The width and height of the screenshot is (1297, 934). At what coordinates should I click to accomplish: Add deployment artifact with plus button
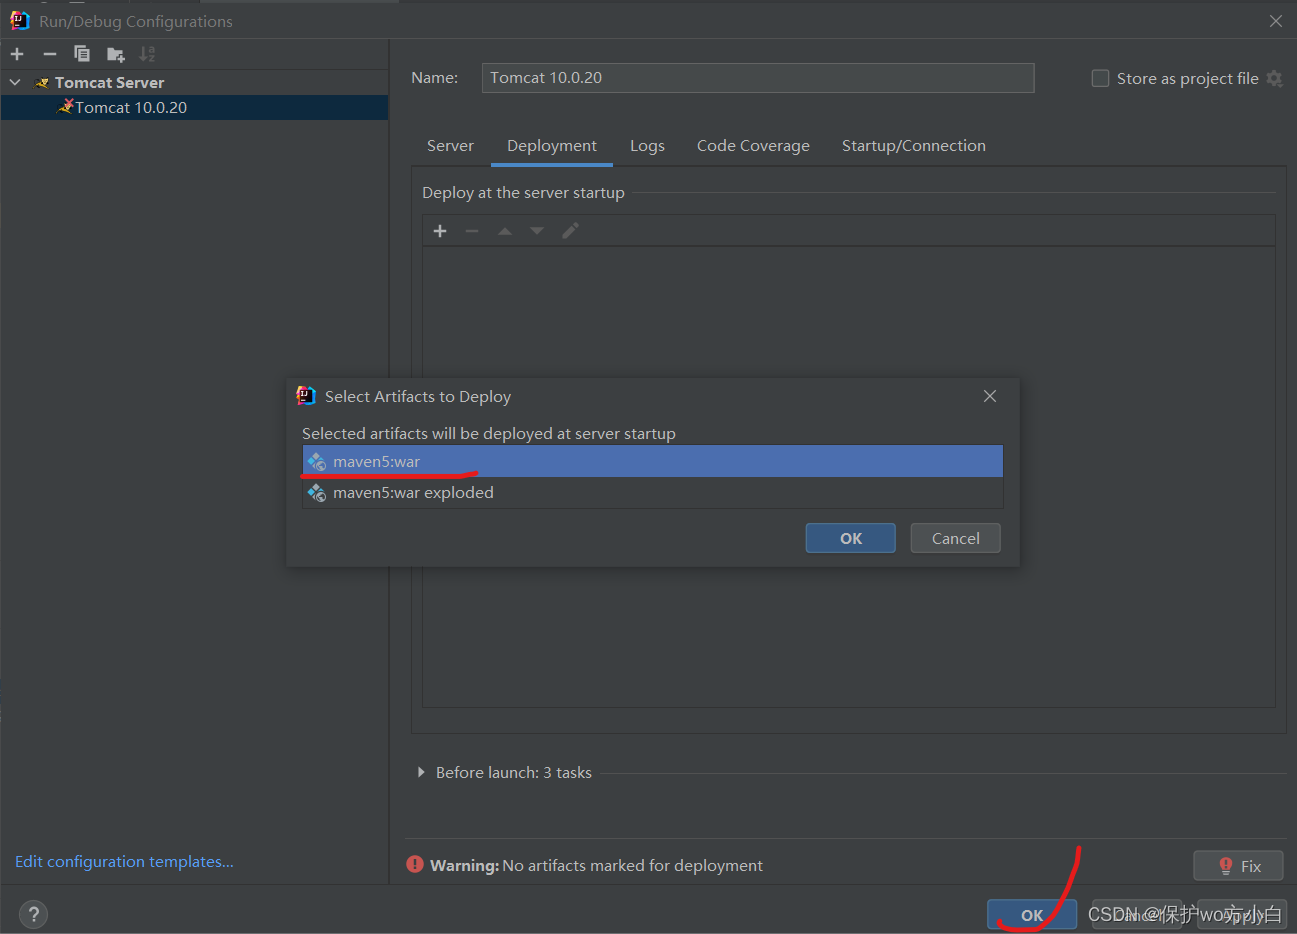coord(440,231)
